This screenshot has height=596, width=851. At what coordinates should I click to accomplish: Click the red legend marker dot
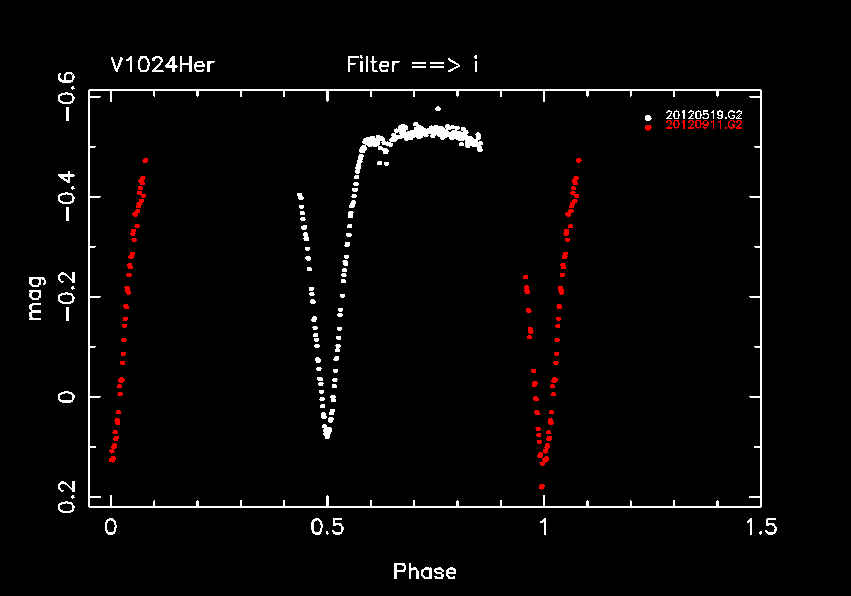coord(649,127)
